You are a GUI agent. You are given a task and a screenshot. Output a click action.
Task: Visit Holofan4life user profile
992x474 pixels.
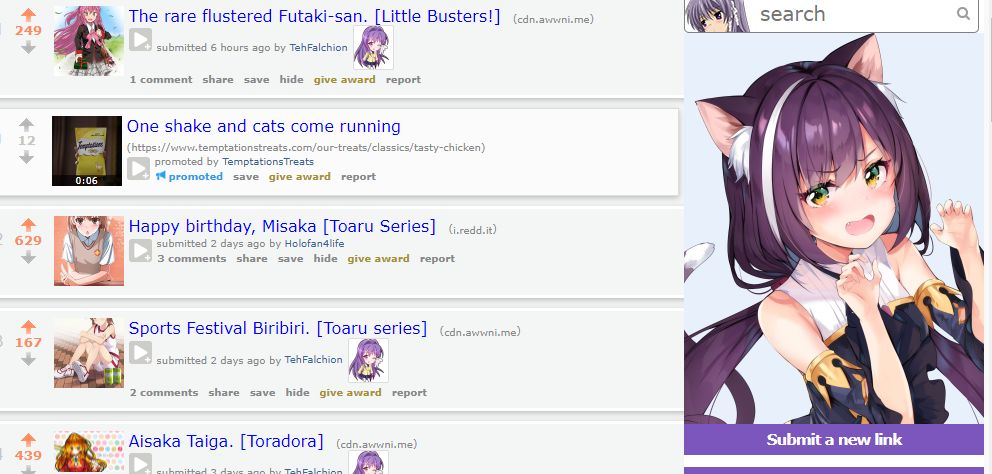point(314,244)
